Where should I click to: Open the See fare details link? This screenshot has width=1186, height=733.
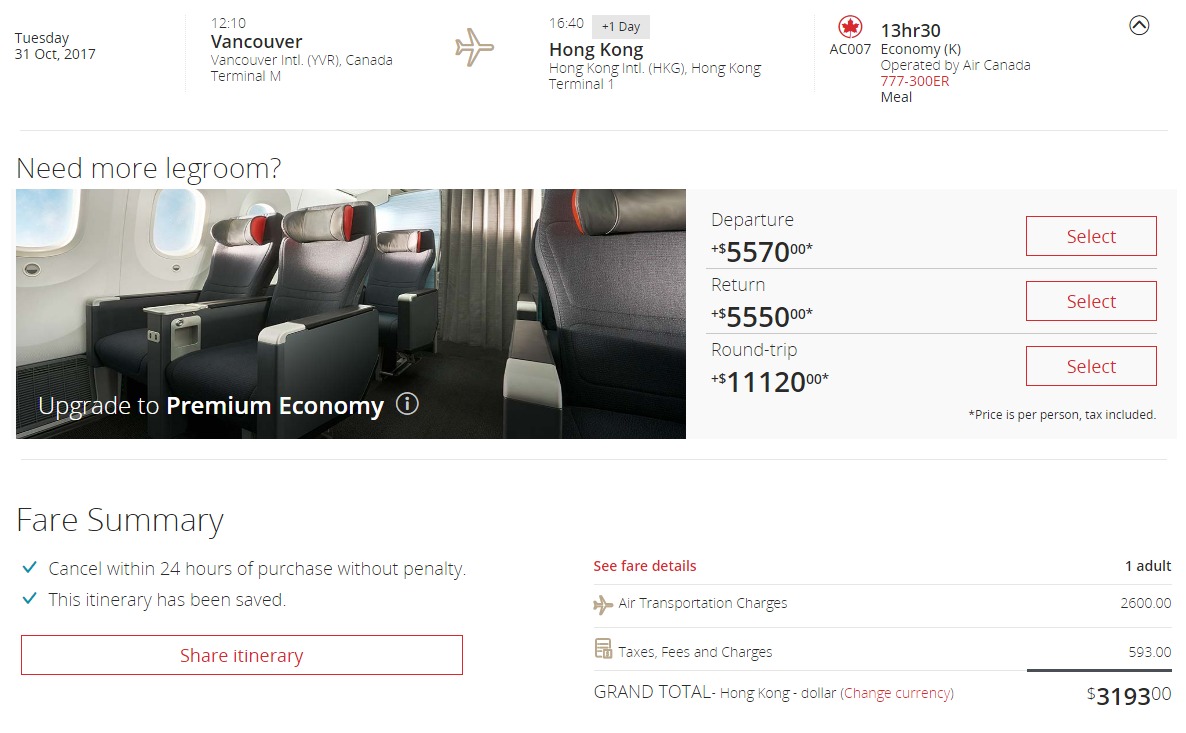644,566
